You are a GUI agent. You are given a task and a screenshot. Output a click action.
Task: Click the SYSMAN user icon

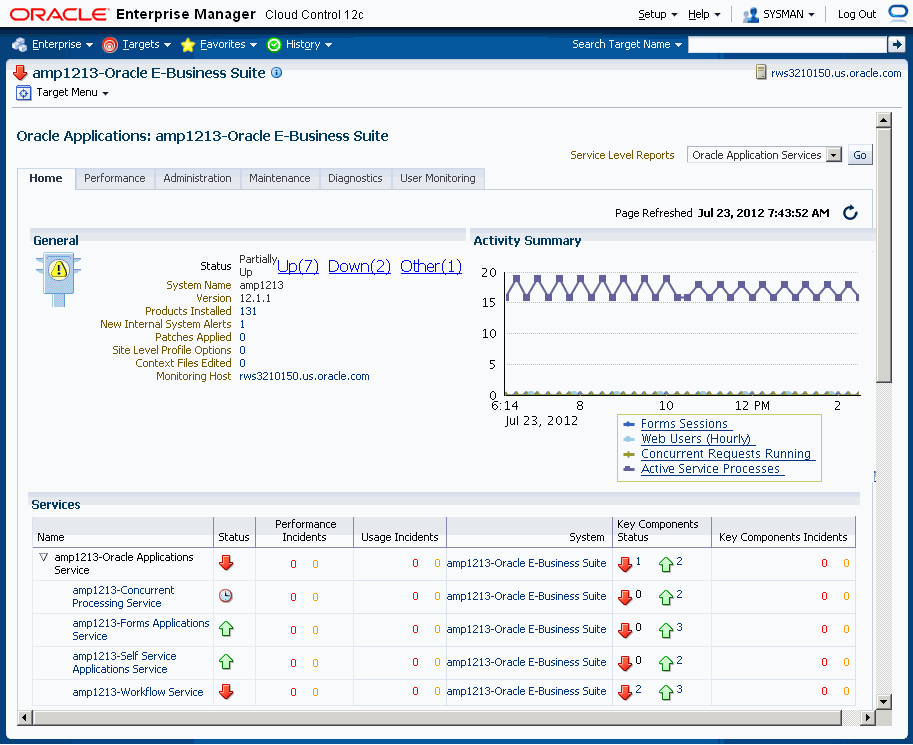751,15
